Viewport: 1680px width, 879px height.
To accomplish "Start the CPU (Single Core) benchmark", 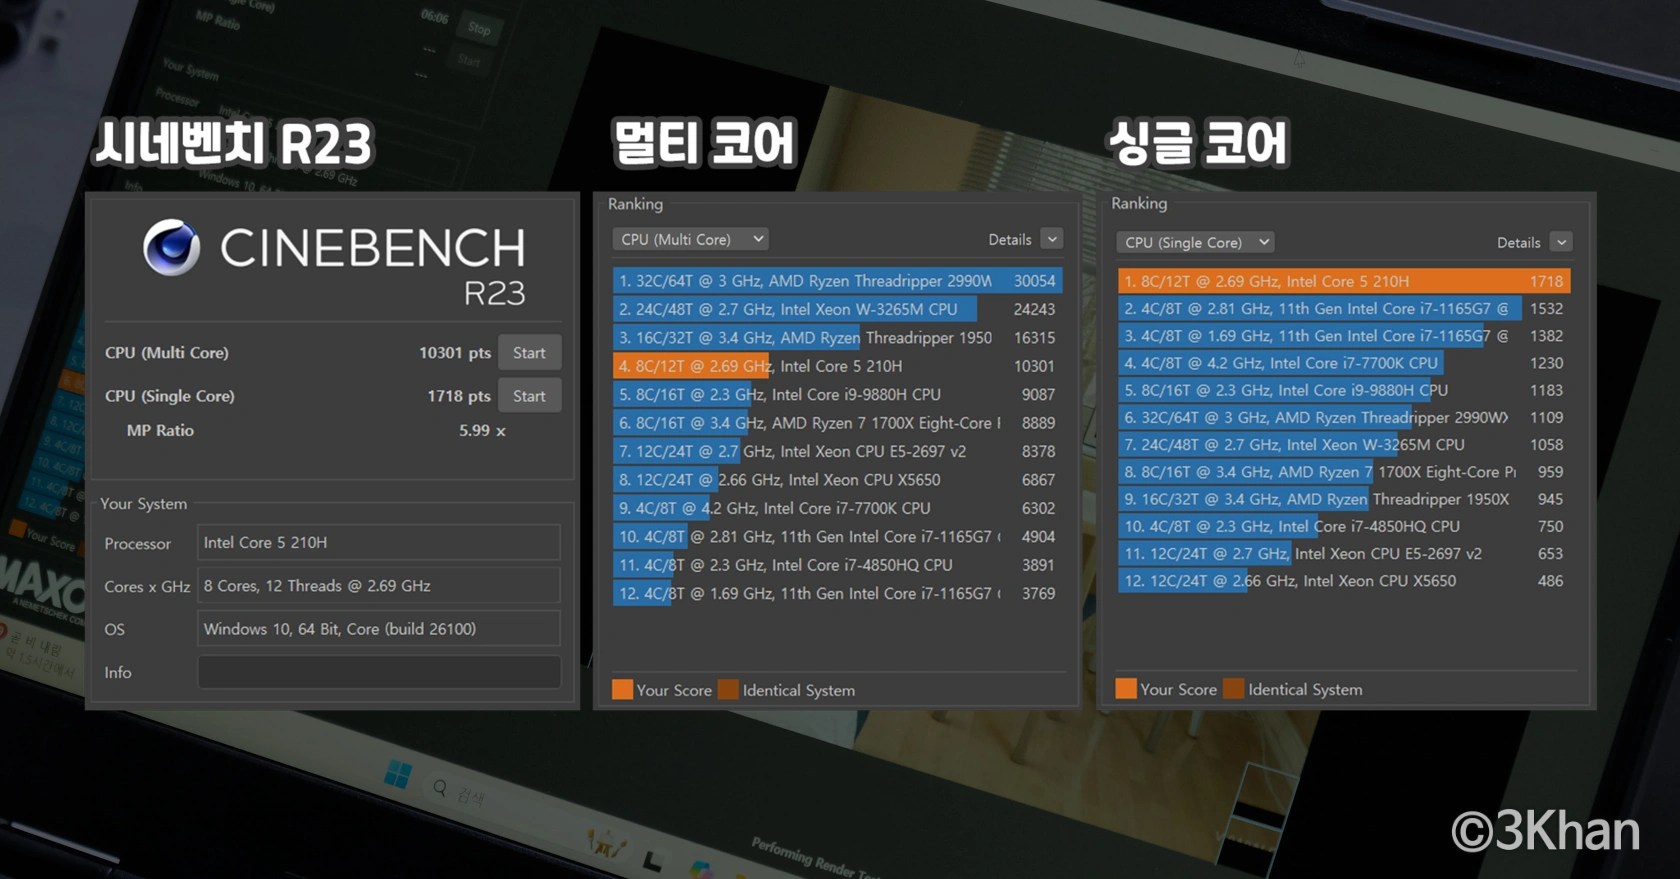I will (x=529, y=396).
